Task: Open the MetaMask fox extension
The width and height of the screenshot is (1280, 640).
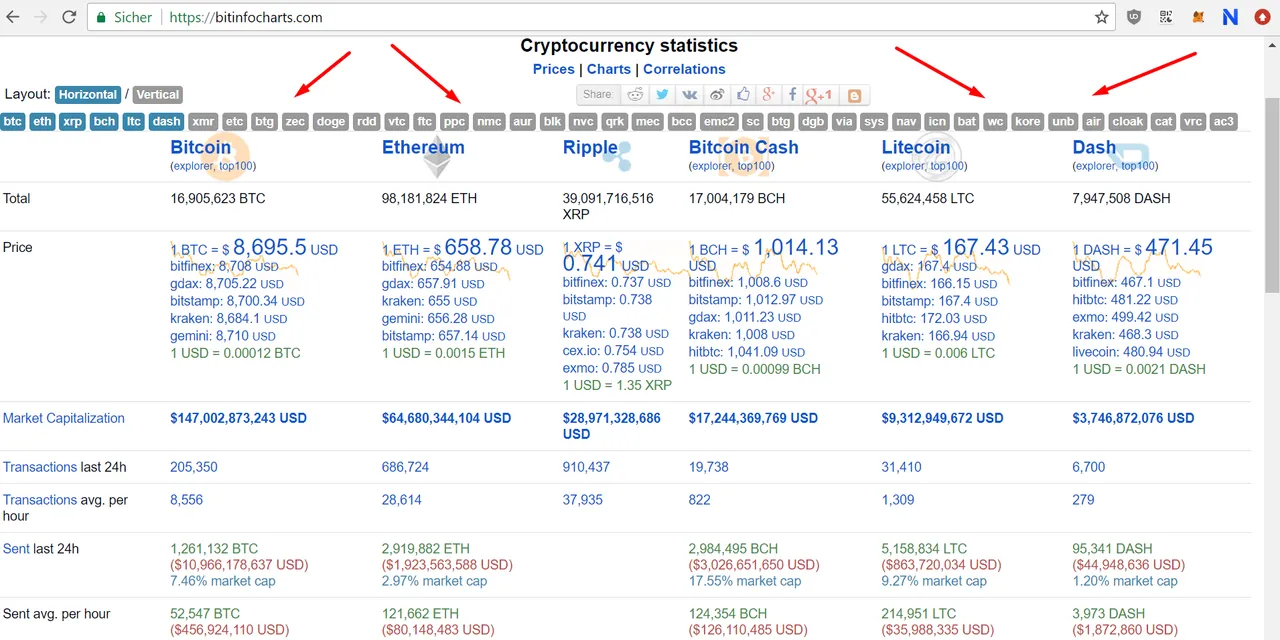Action: (1198, 17)
